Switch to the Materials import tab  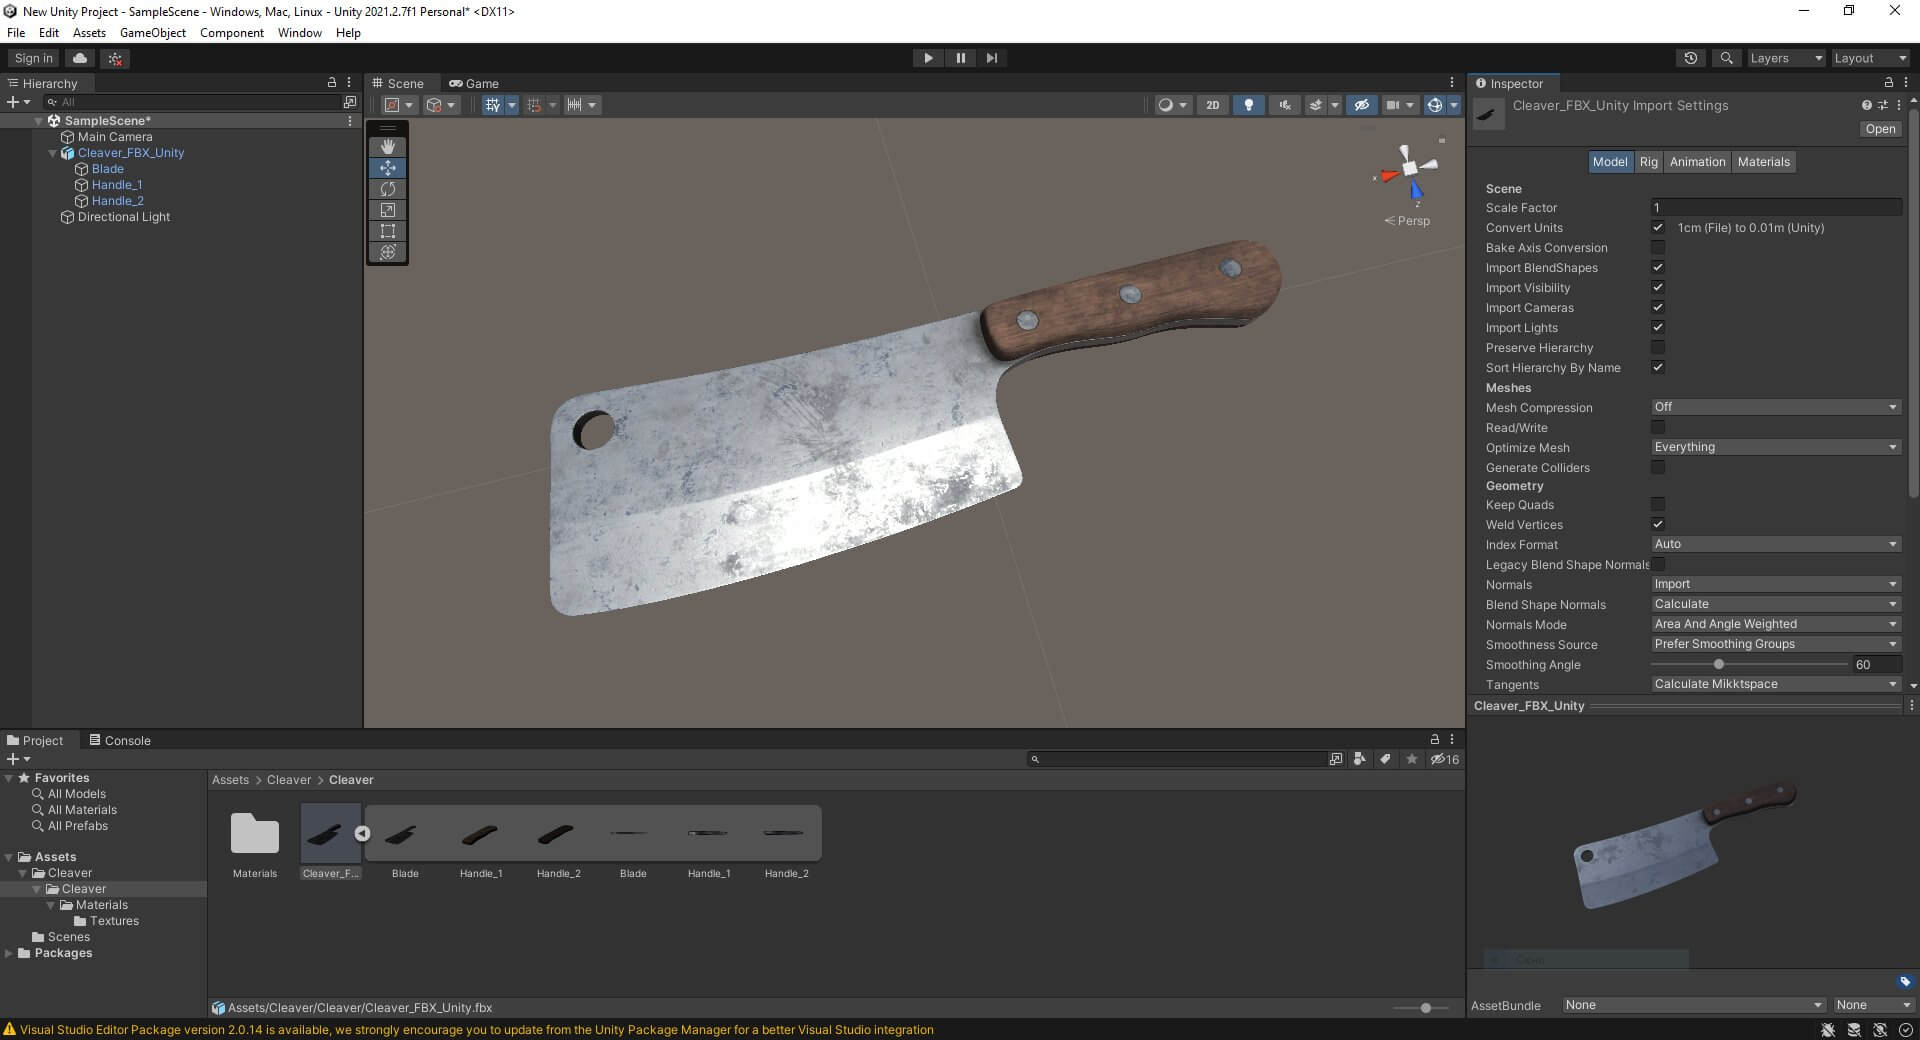point(1763,162)
